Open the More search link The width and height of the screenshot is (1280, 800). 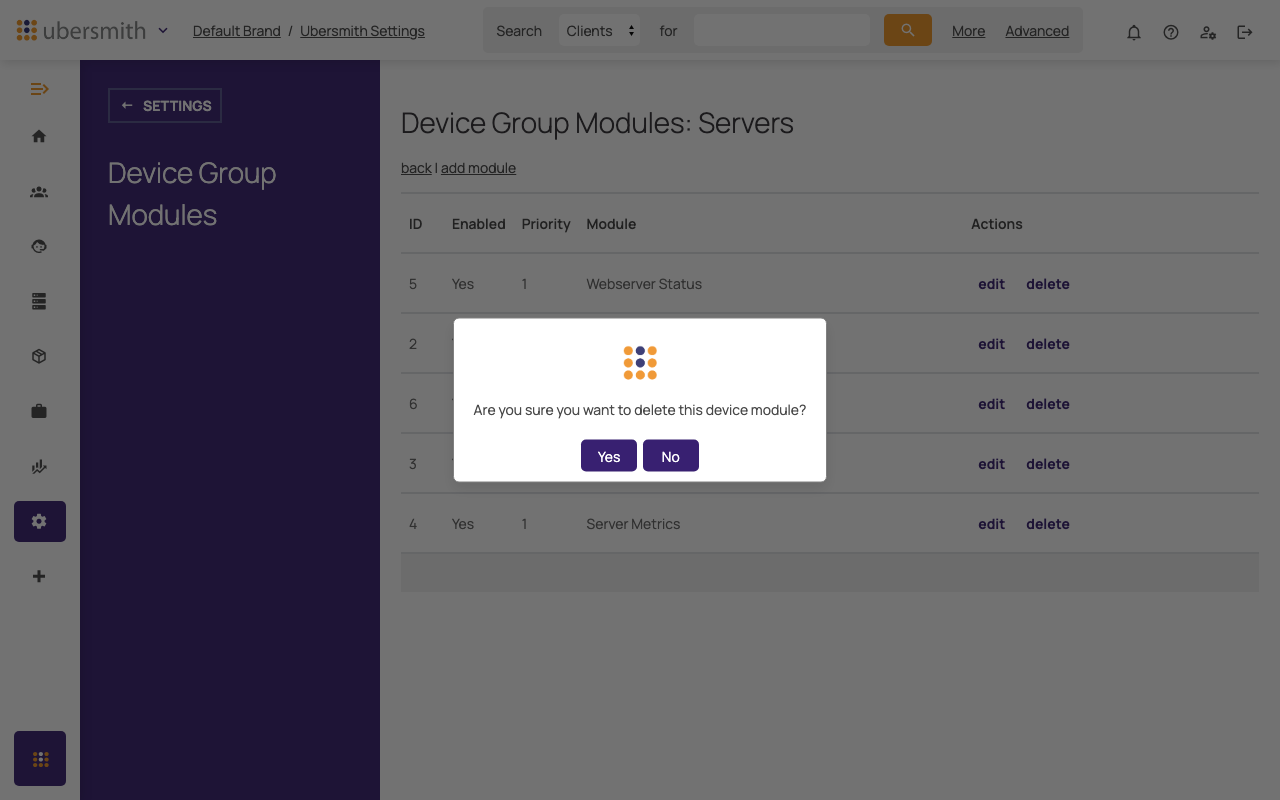click(968, 31)
